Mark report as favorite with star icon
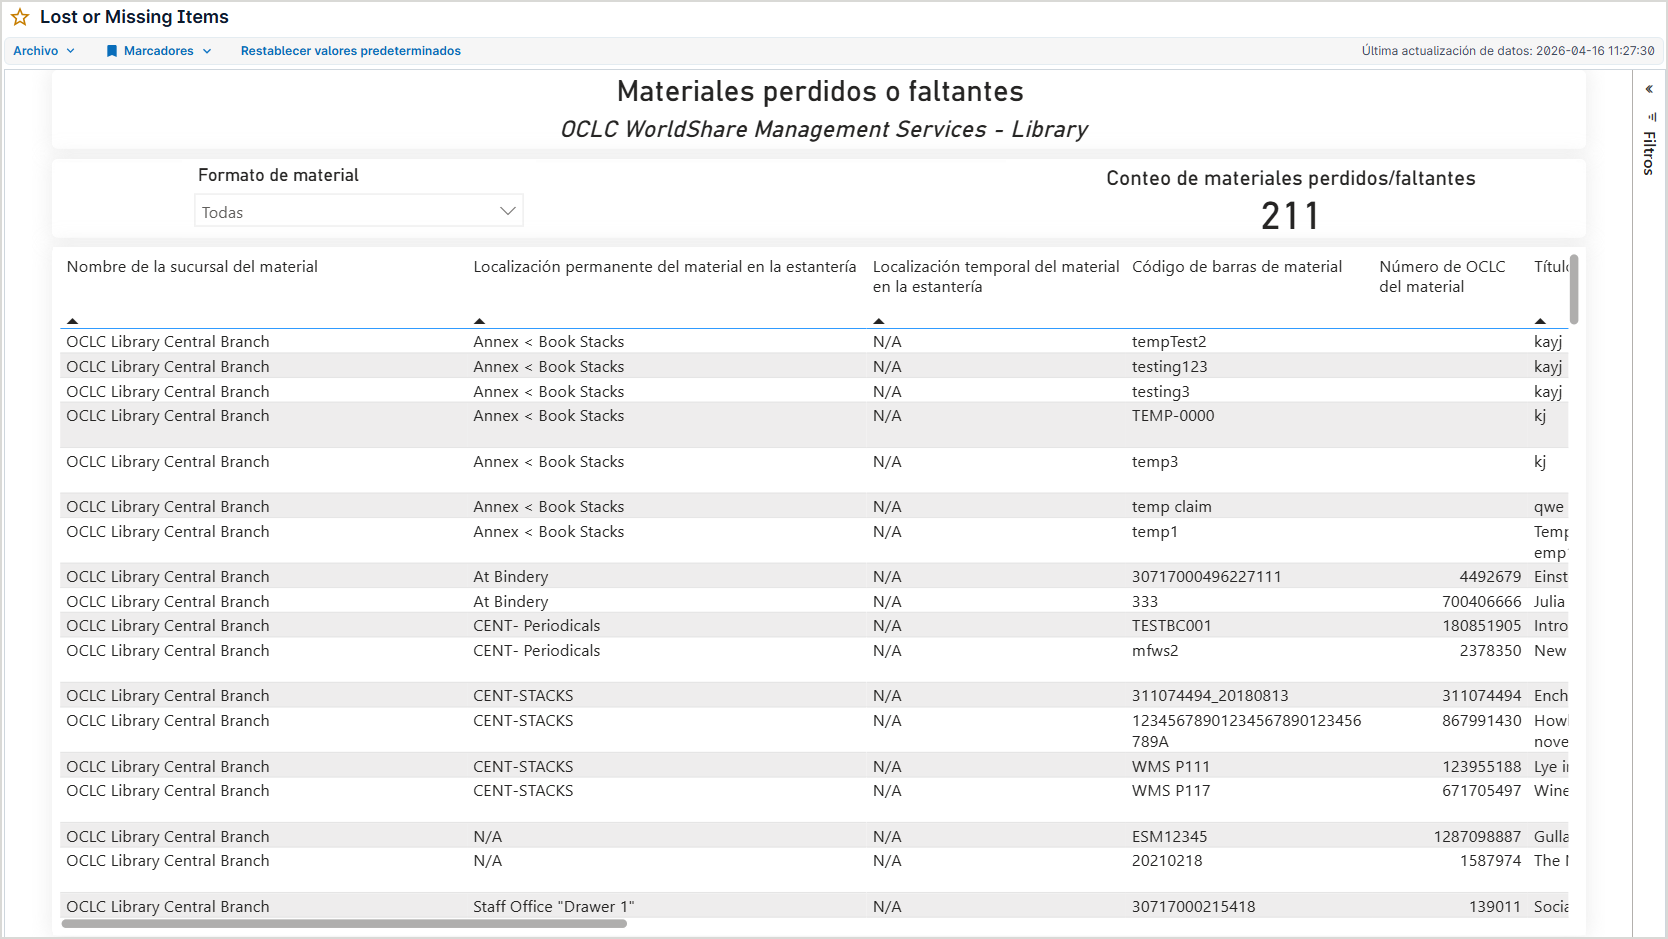 click(20, 17)
